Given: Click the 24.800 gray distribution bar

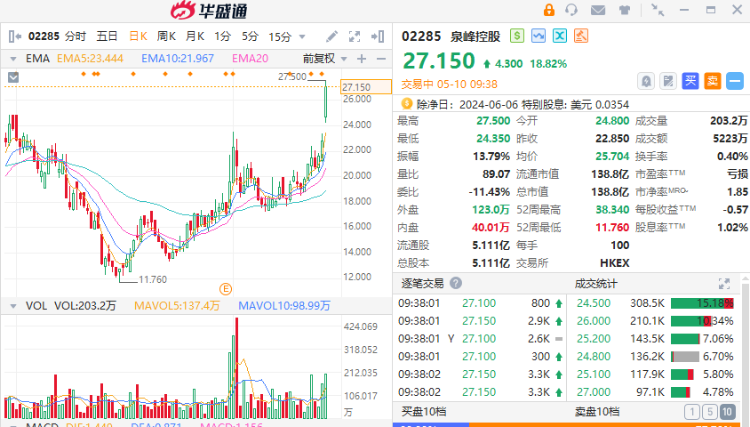Looking at the screenshot, I should click(x=685, y=356).
